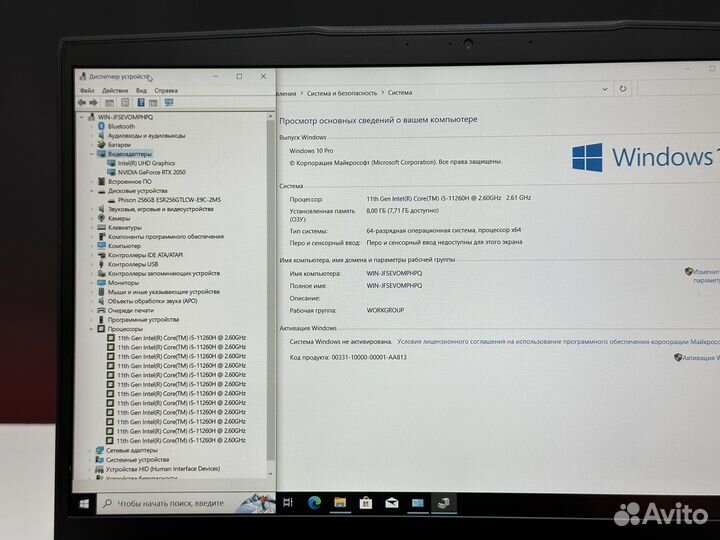Open Task View from taskbar
Image resolution: width=720 pixels, height=540 pixels.
click(x=288, y=502)
